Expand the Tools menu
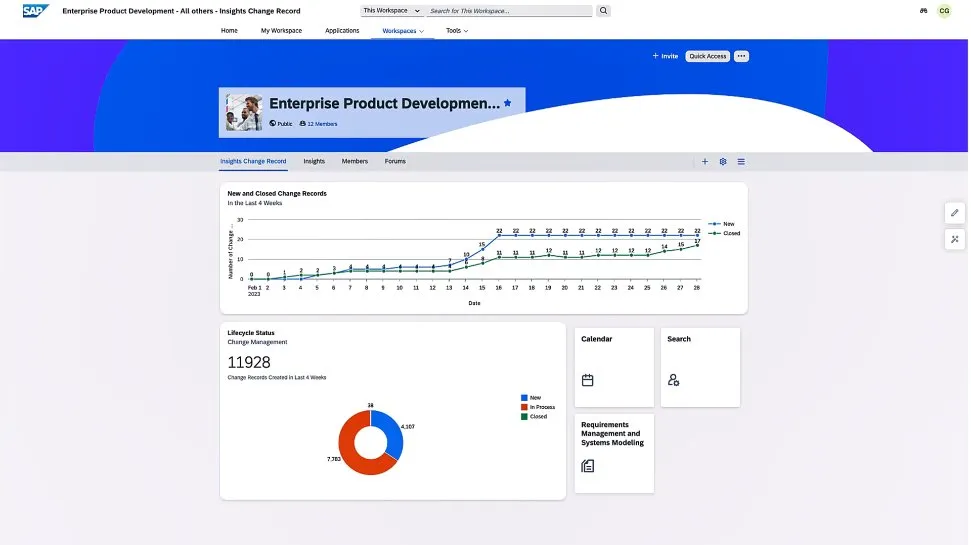Screen dimensions: 971x545 point(457,31)
